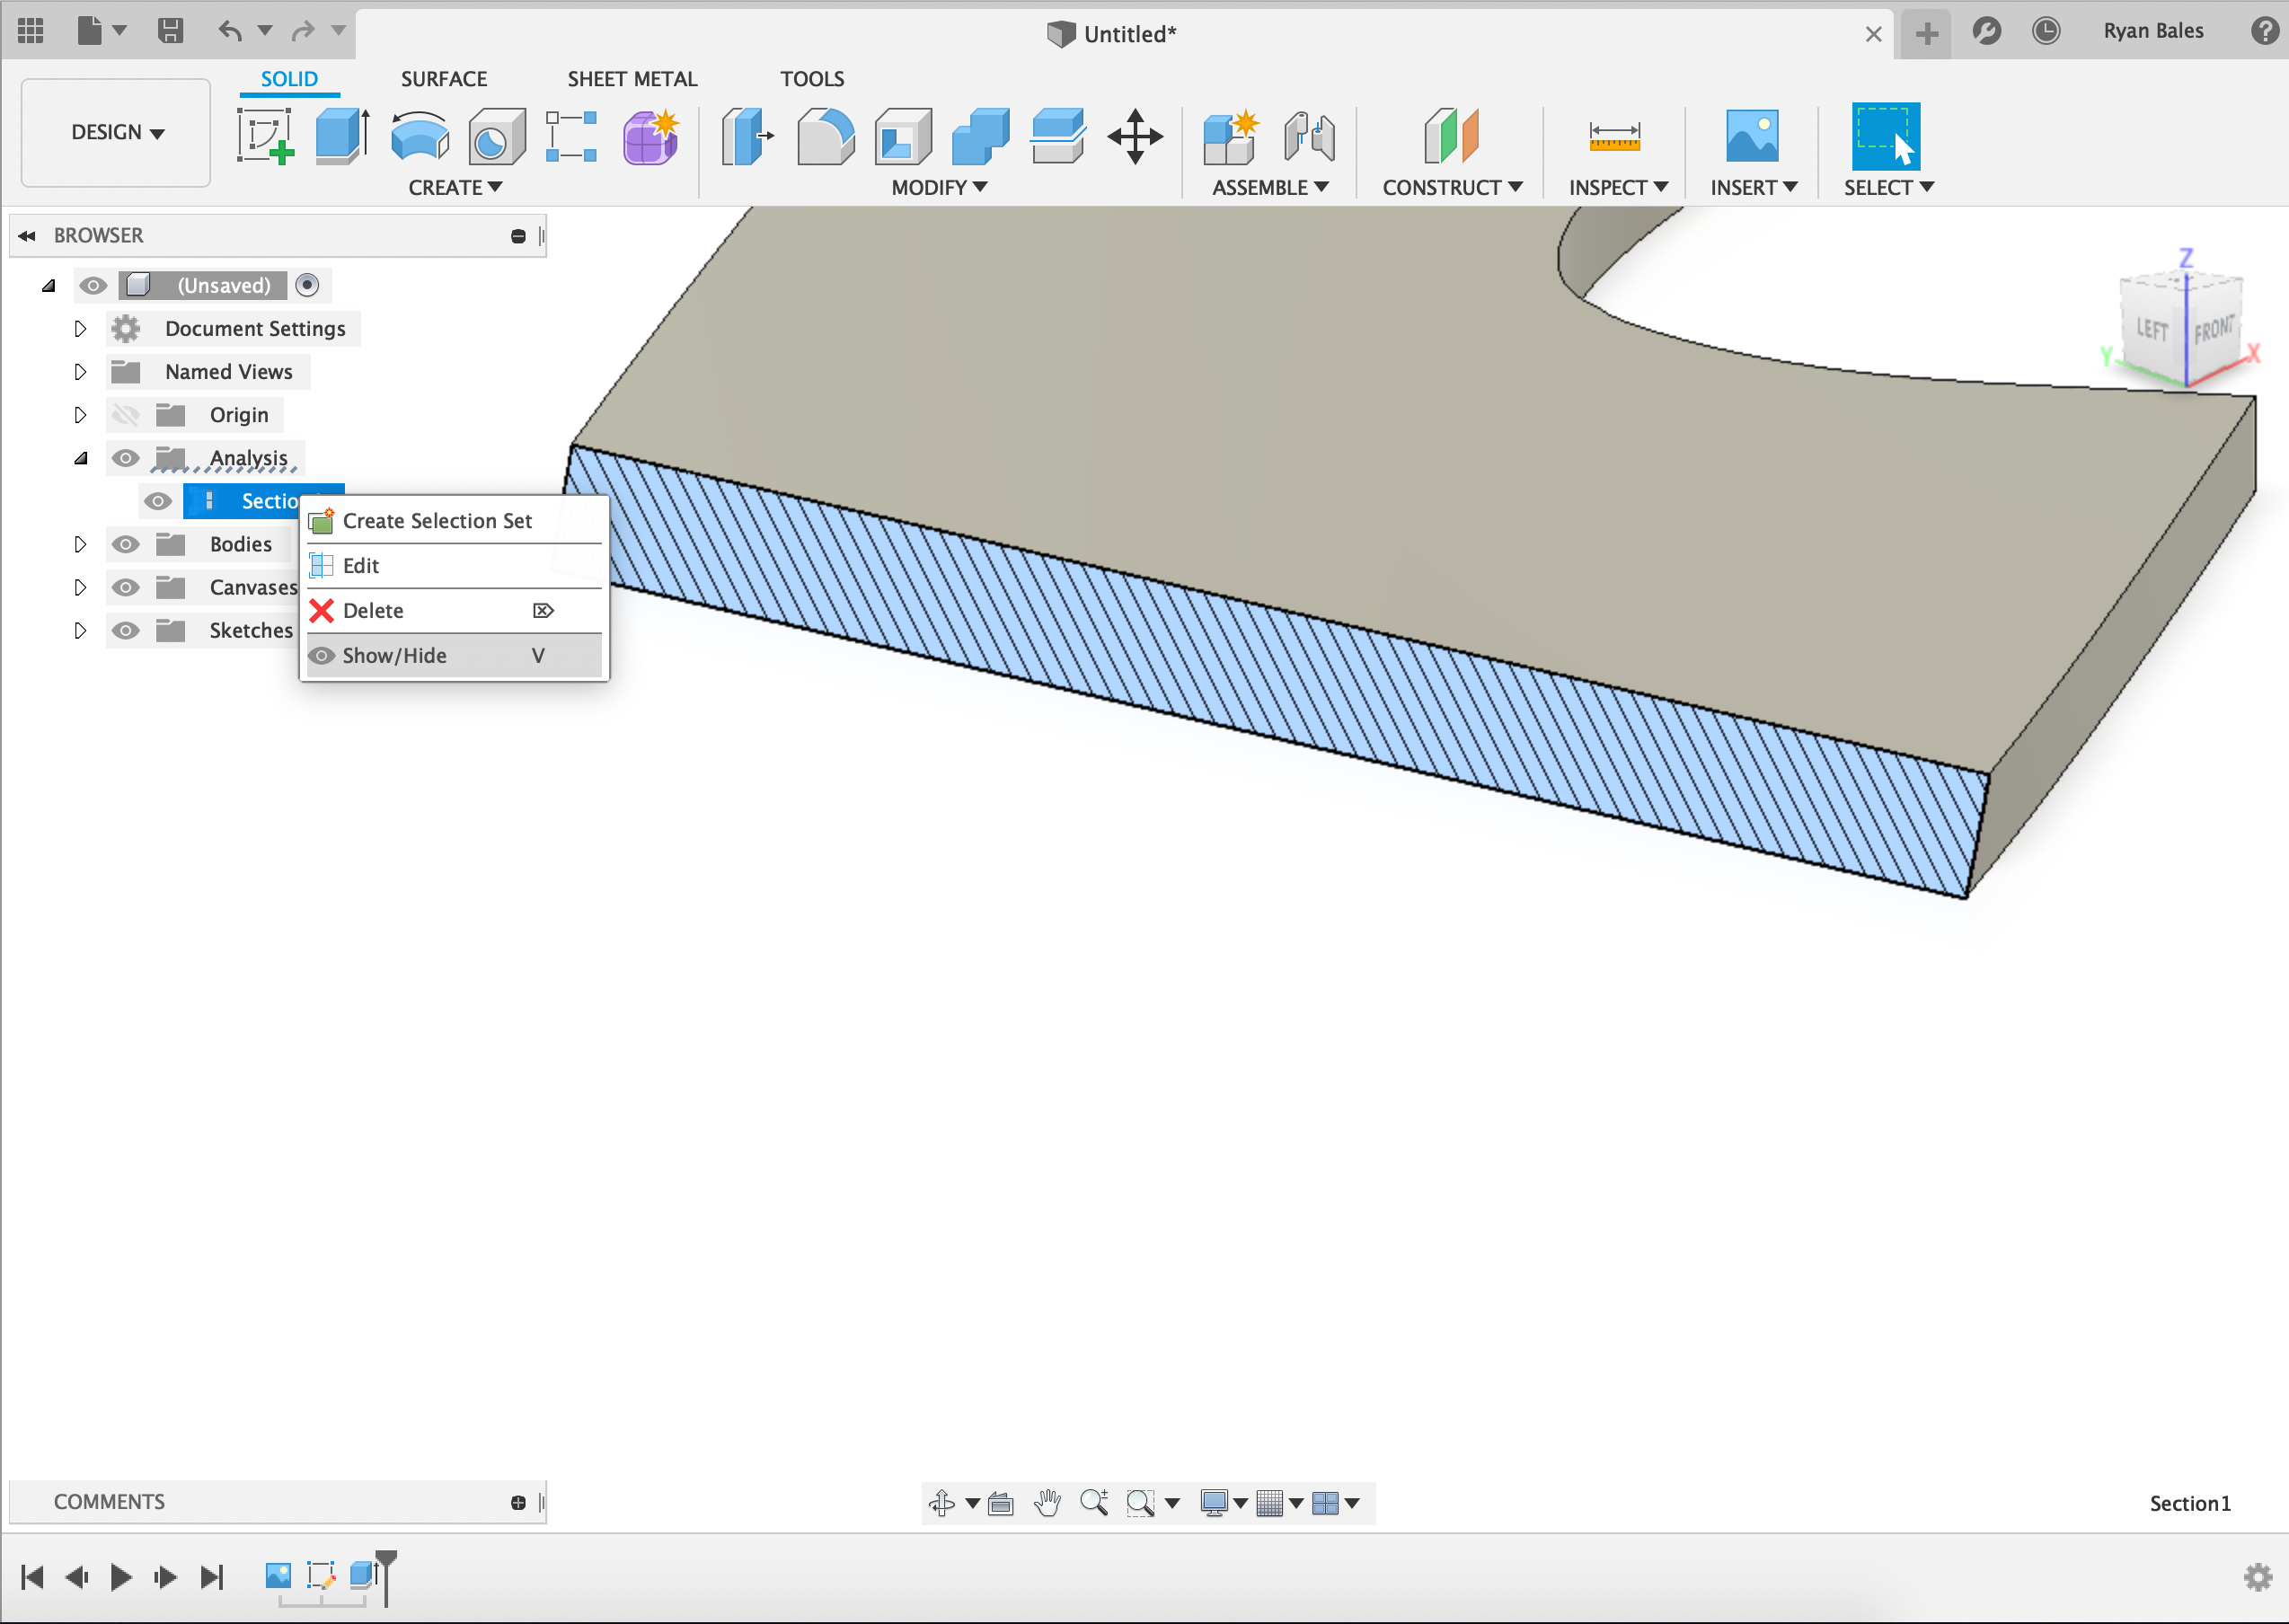This screenshot has width=2289, height=1624.
Task: Play the design timeline
Action: pyautogui.click(x=121, y=1577)
